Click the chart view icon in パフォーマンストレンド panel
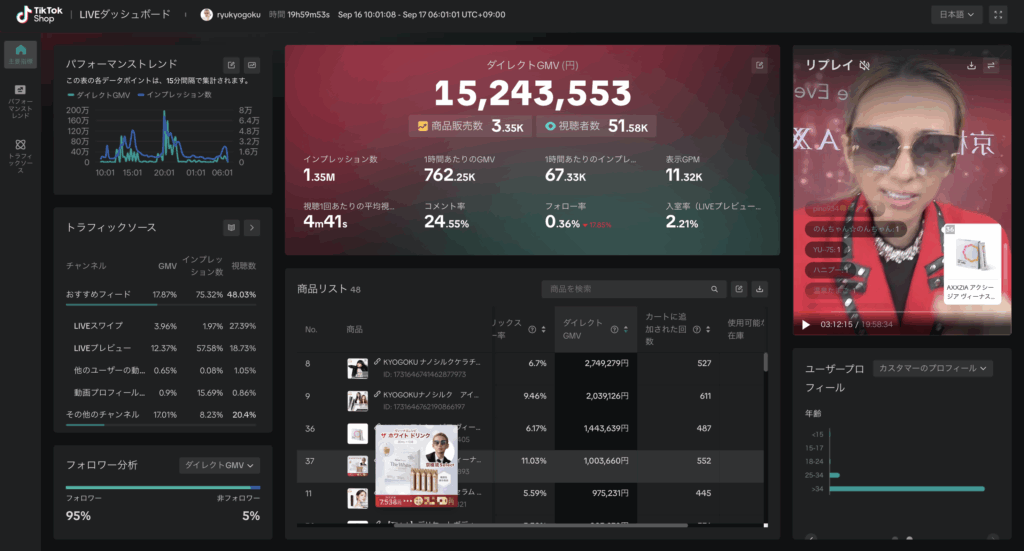This screenshot has height=551, width=1024. [x=252, y=65]
